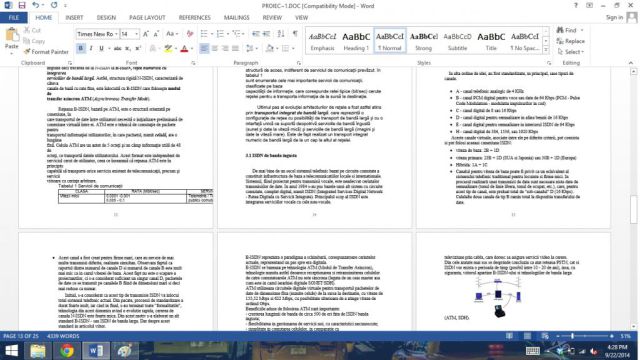
Task: Open the Bullets list dropdown arrow
Action: coord(211,34)
